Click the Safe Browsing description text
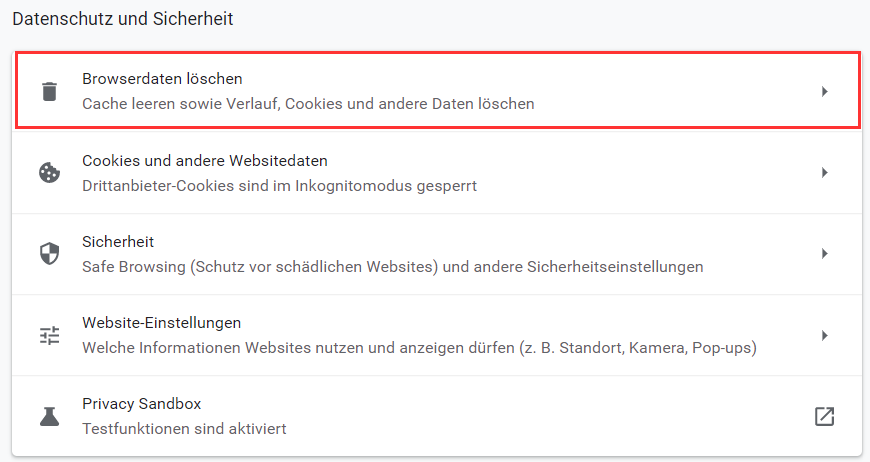The height and width of the screenshot is (462, 870). 393,267
